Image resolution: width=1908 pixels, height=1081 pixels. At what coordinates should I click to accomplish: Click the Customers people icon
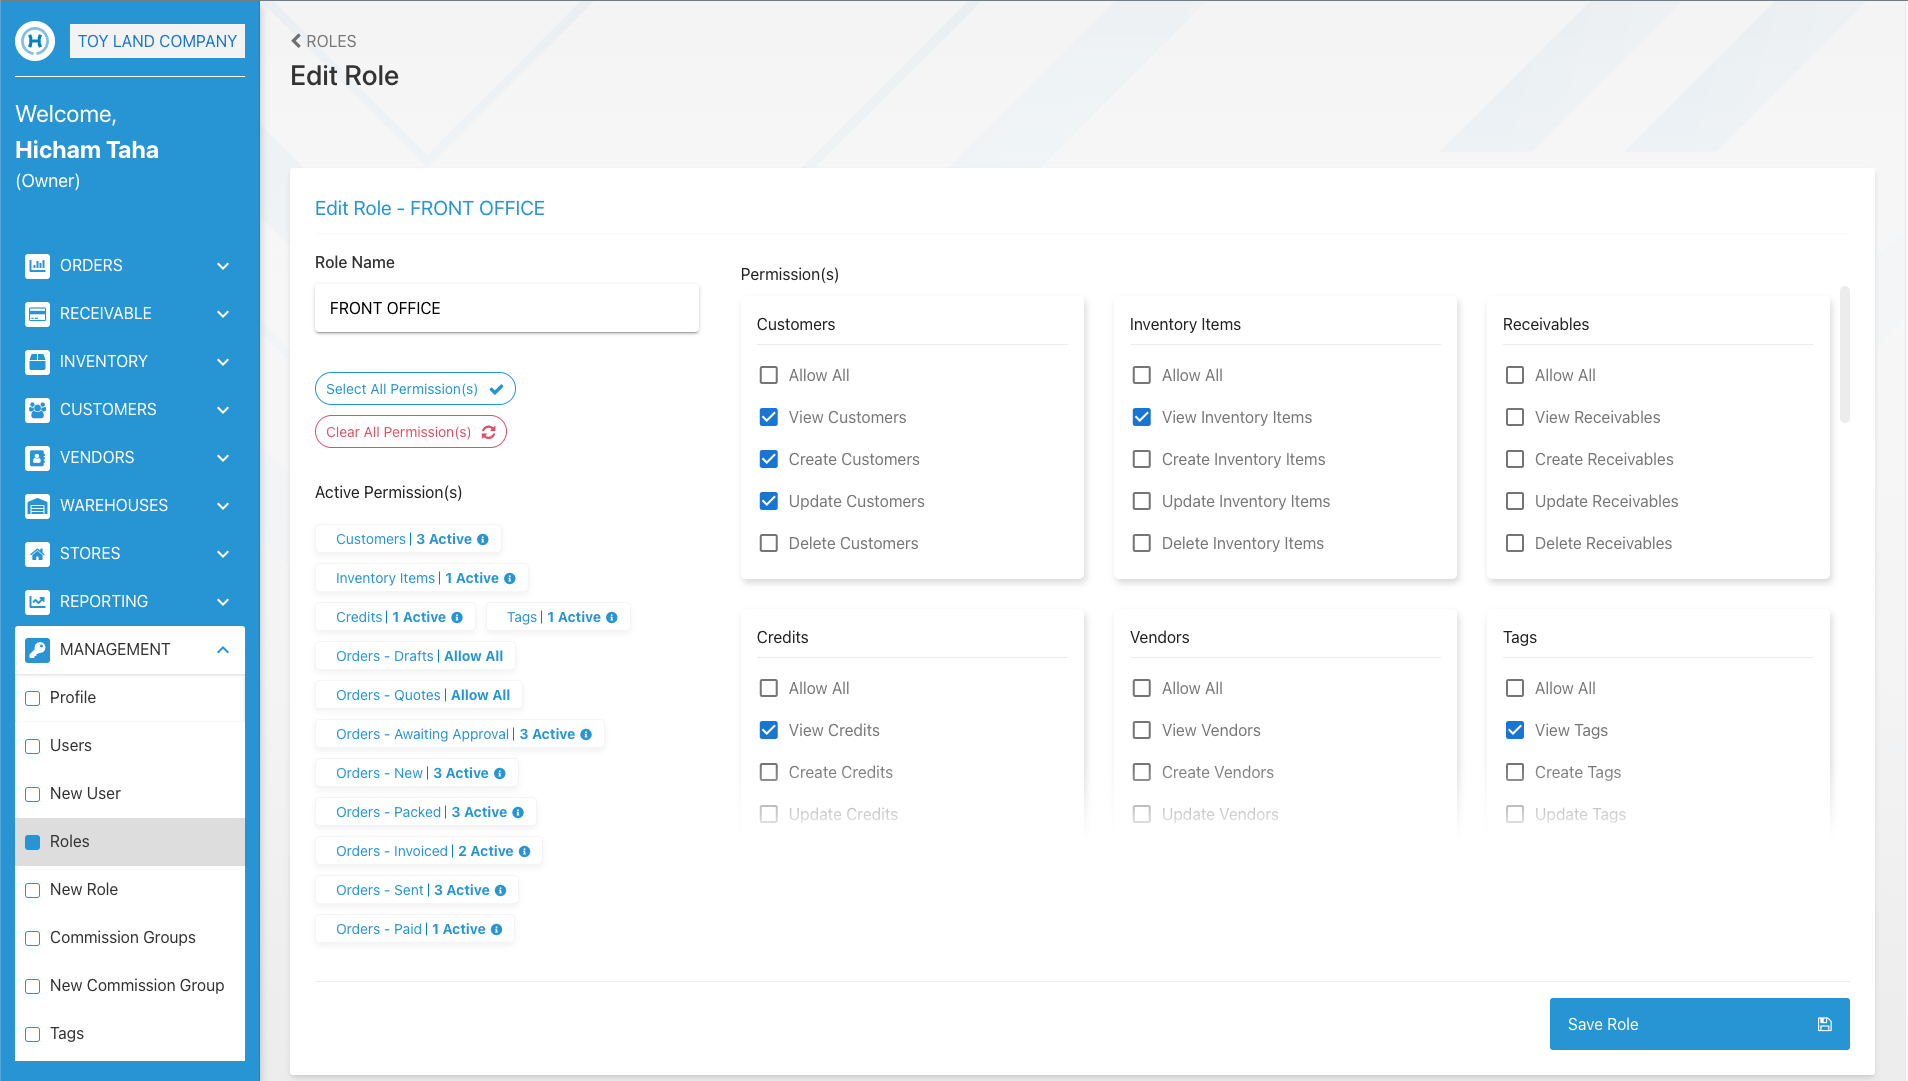(x=37, y=409)
